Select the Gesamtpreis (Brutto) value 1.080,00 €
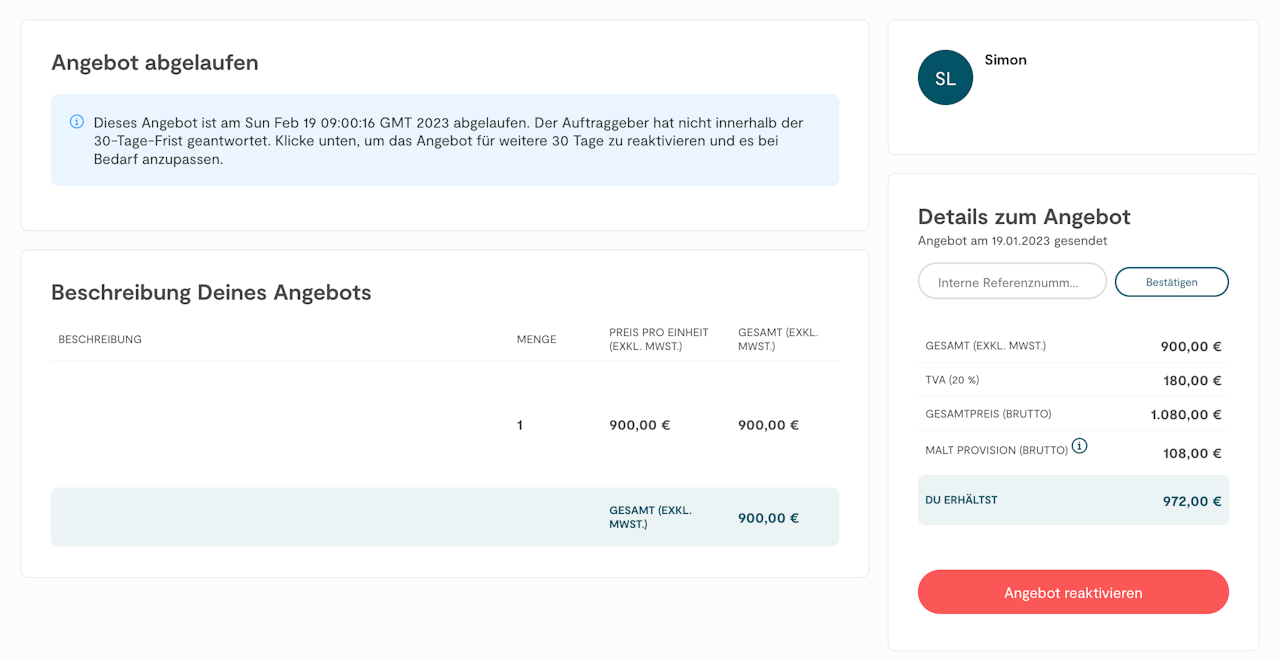This screenshot has width=1280, height=662. (x=1185, y=414)
